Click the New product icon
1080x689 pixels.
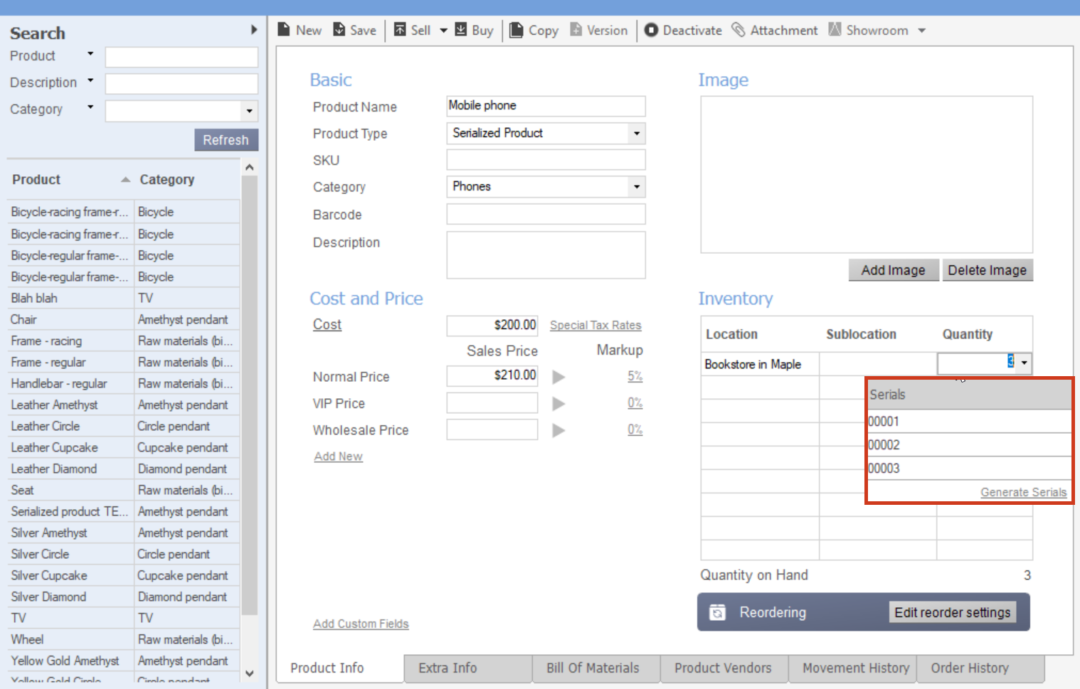coord(285,29)
